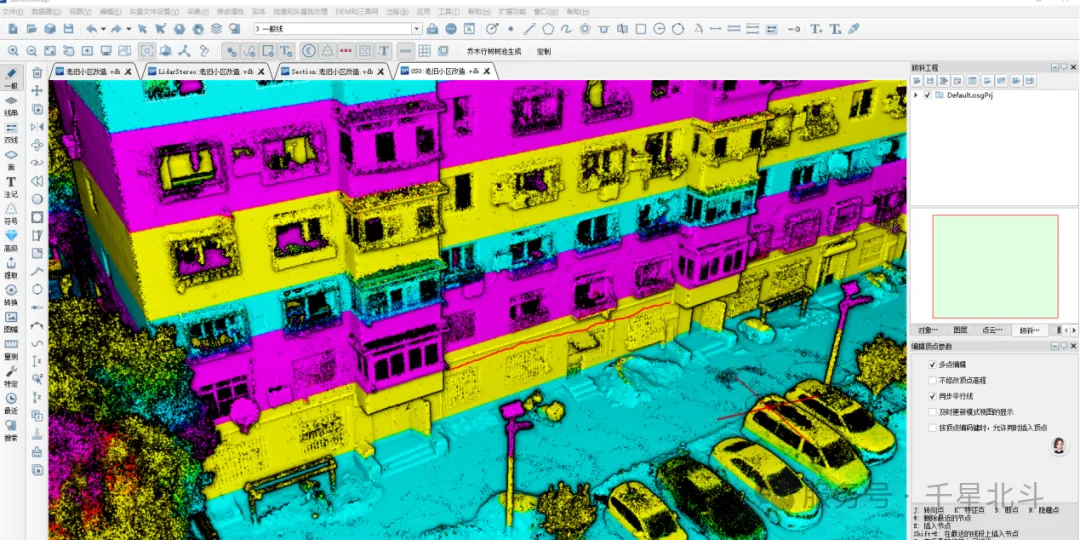Click the large T text icon in second toolbar
Image resolution: width=1080 pixels, height=540 pixels.
click(384, 51)
